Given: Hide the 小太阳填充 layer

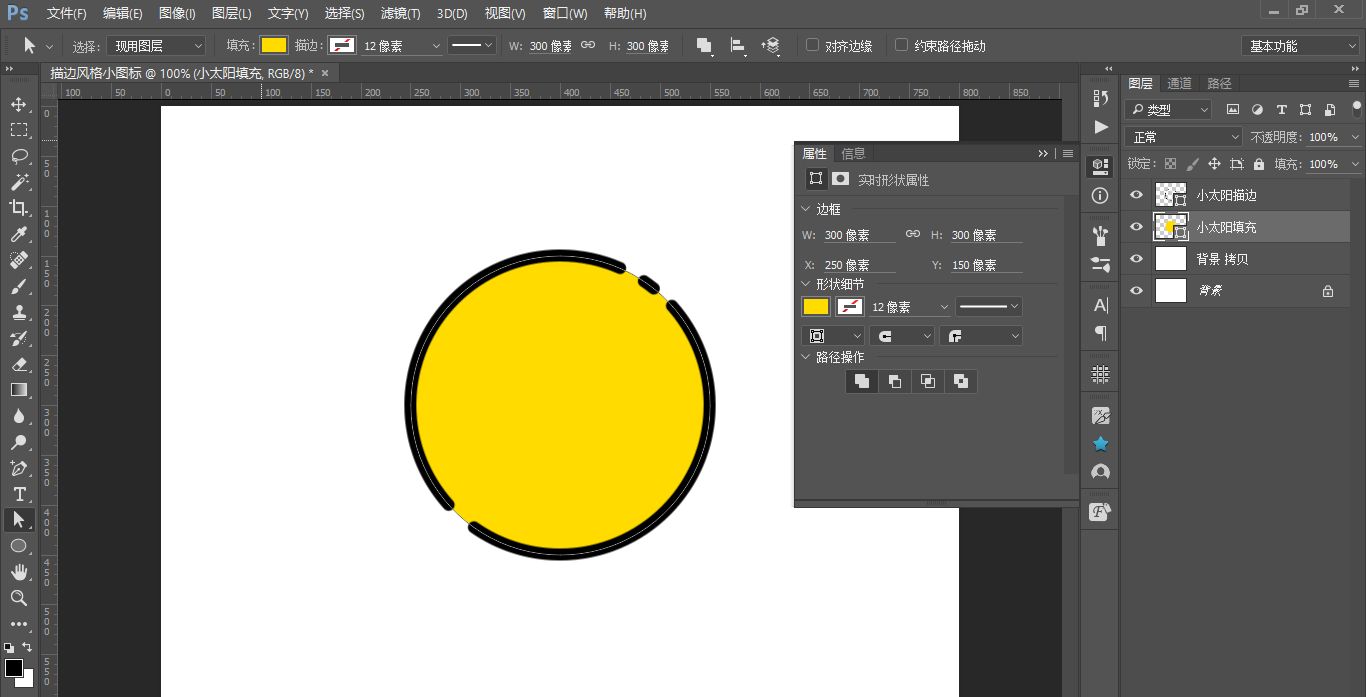Looking at the screenshot, I should pos(1135,227).
